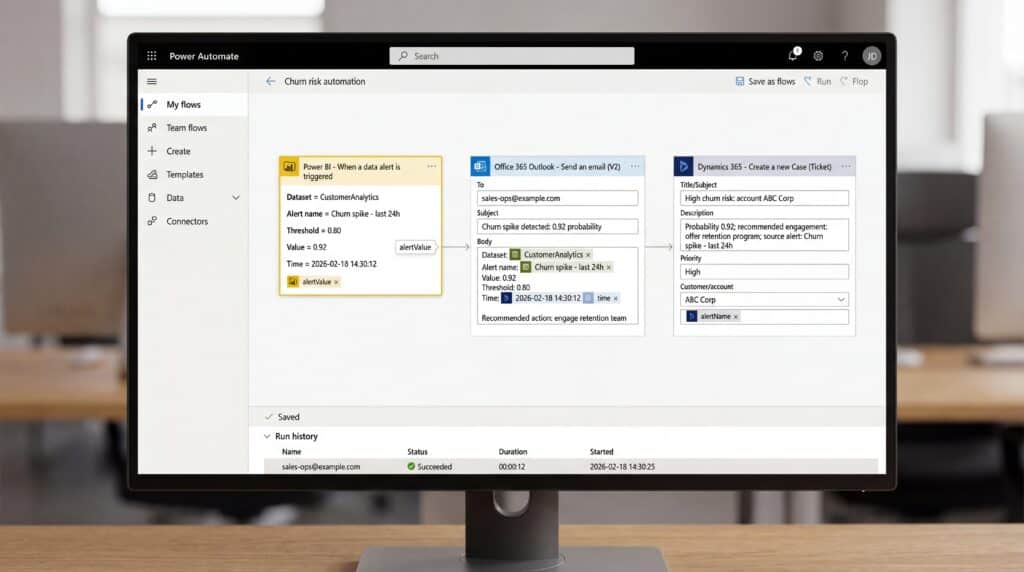
Task: Remove the time token in email body
Action: [x=615, y=298]
